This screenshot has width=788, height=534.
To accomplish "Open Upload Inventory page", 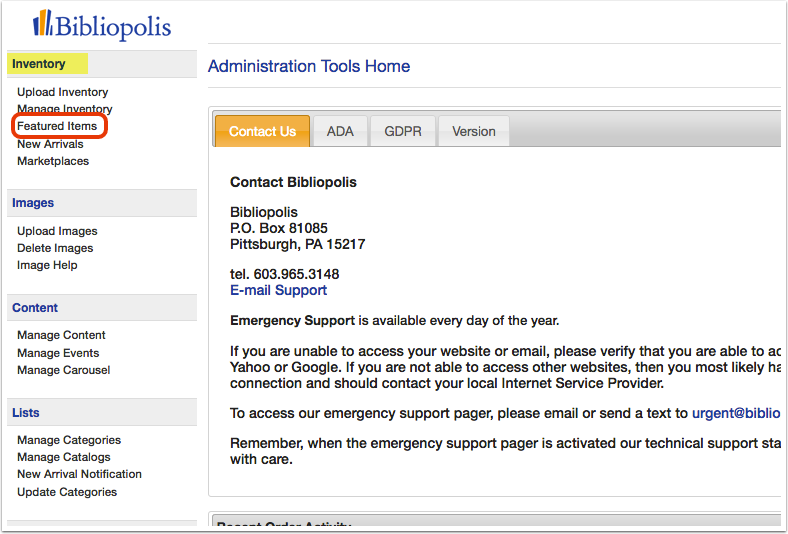I will (x=62, y=92).
